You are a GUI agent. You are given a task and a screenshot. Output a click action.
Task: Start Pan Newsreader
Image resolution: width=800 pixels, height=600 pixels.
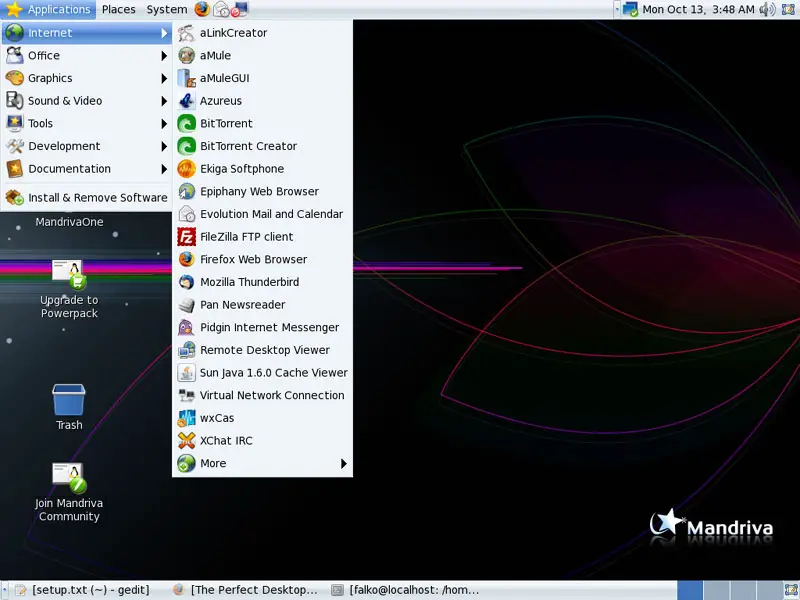point(262,305)
